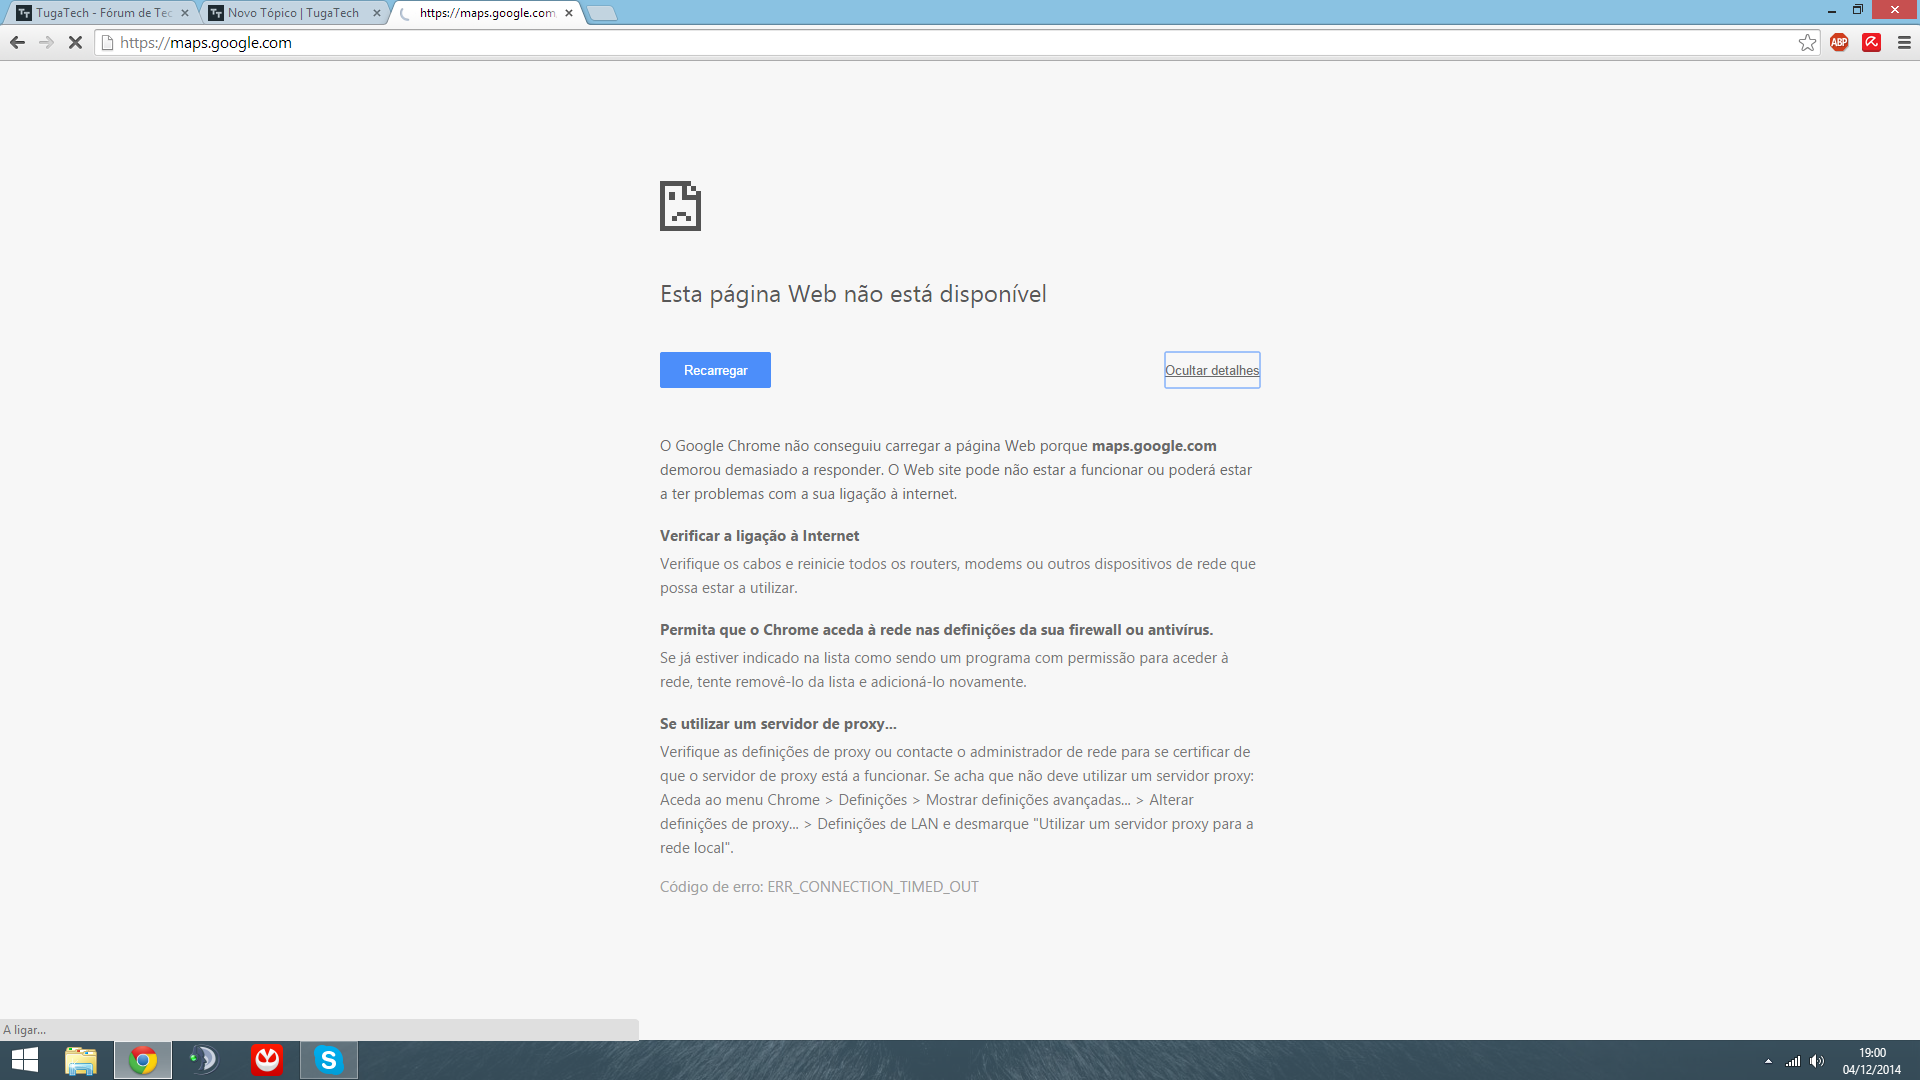Open File Explorer from the taskbar
The width and height of the screenshot is (1920, 1080).
pyautogui.click(x=81, y=1060)
